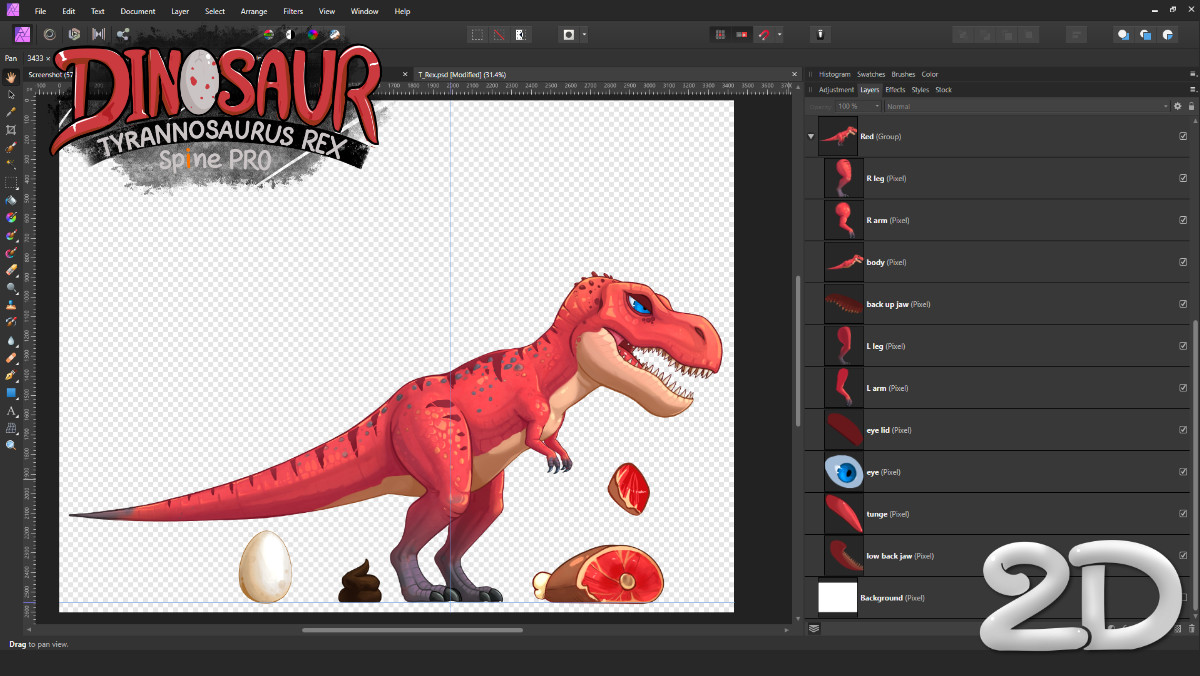Open the Normal blend mode dropdown
Screen dimensions: 1200x676
click(1027, 106)
